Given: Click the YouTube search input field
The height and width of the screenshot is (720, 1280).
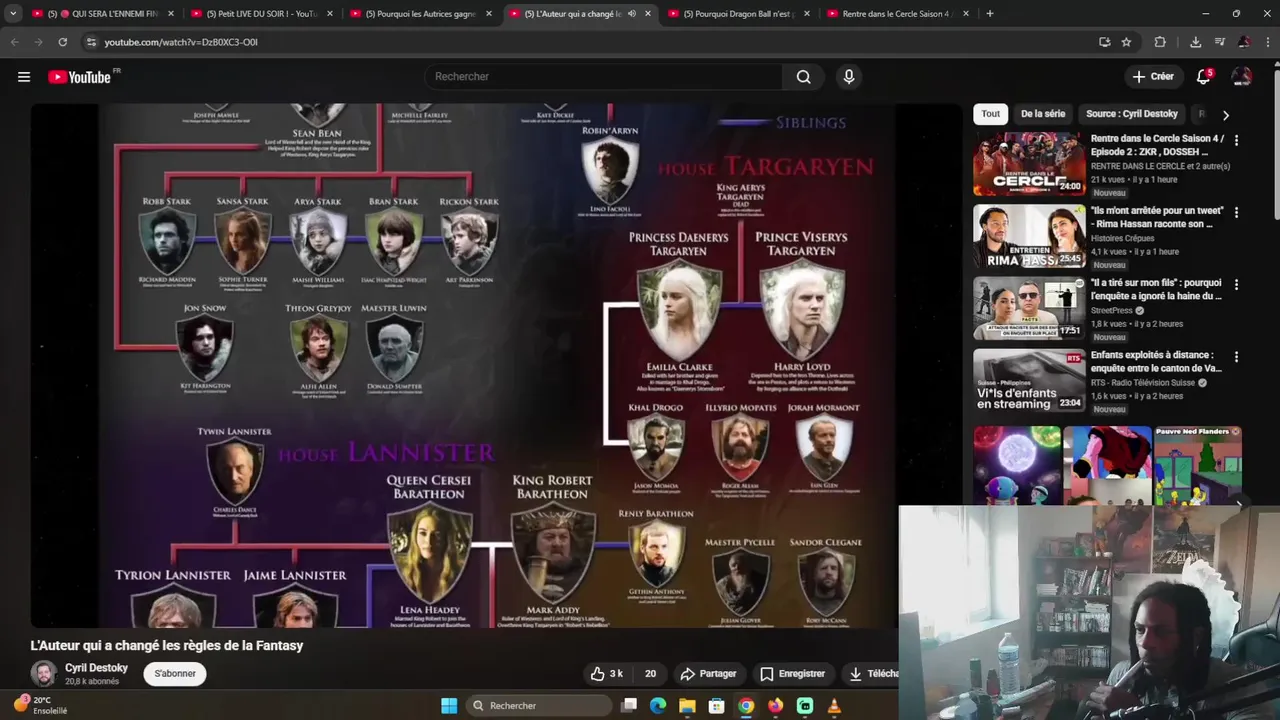Looking at the screenshot, I should click(x=604, y=77).
